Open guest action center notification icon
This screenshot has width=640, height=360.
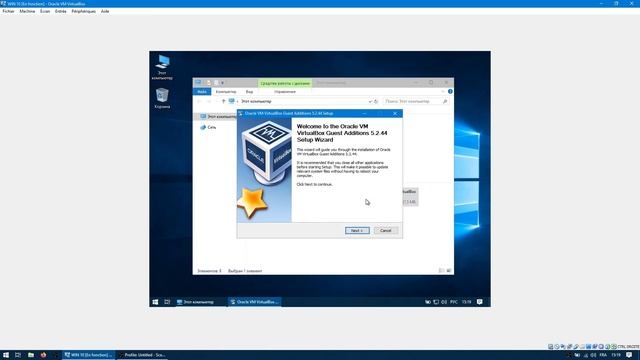pyautogui.click(x=480, y=302)
